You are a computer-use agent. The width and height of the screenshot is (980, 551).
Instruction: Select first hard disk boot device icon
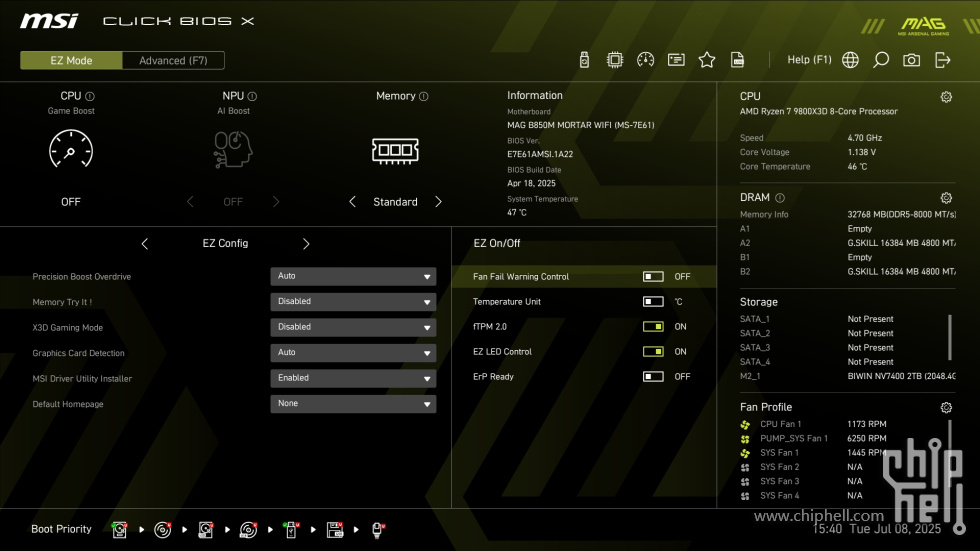[119, 530]
